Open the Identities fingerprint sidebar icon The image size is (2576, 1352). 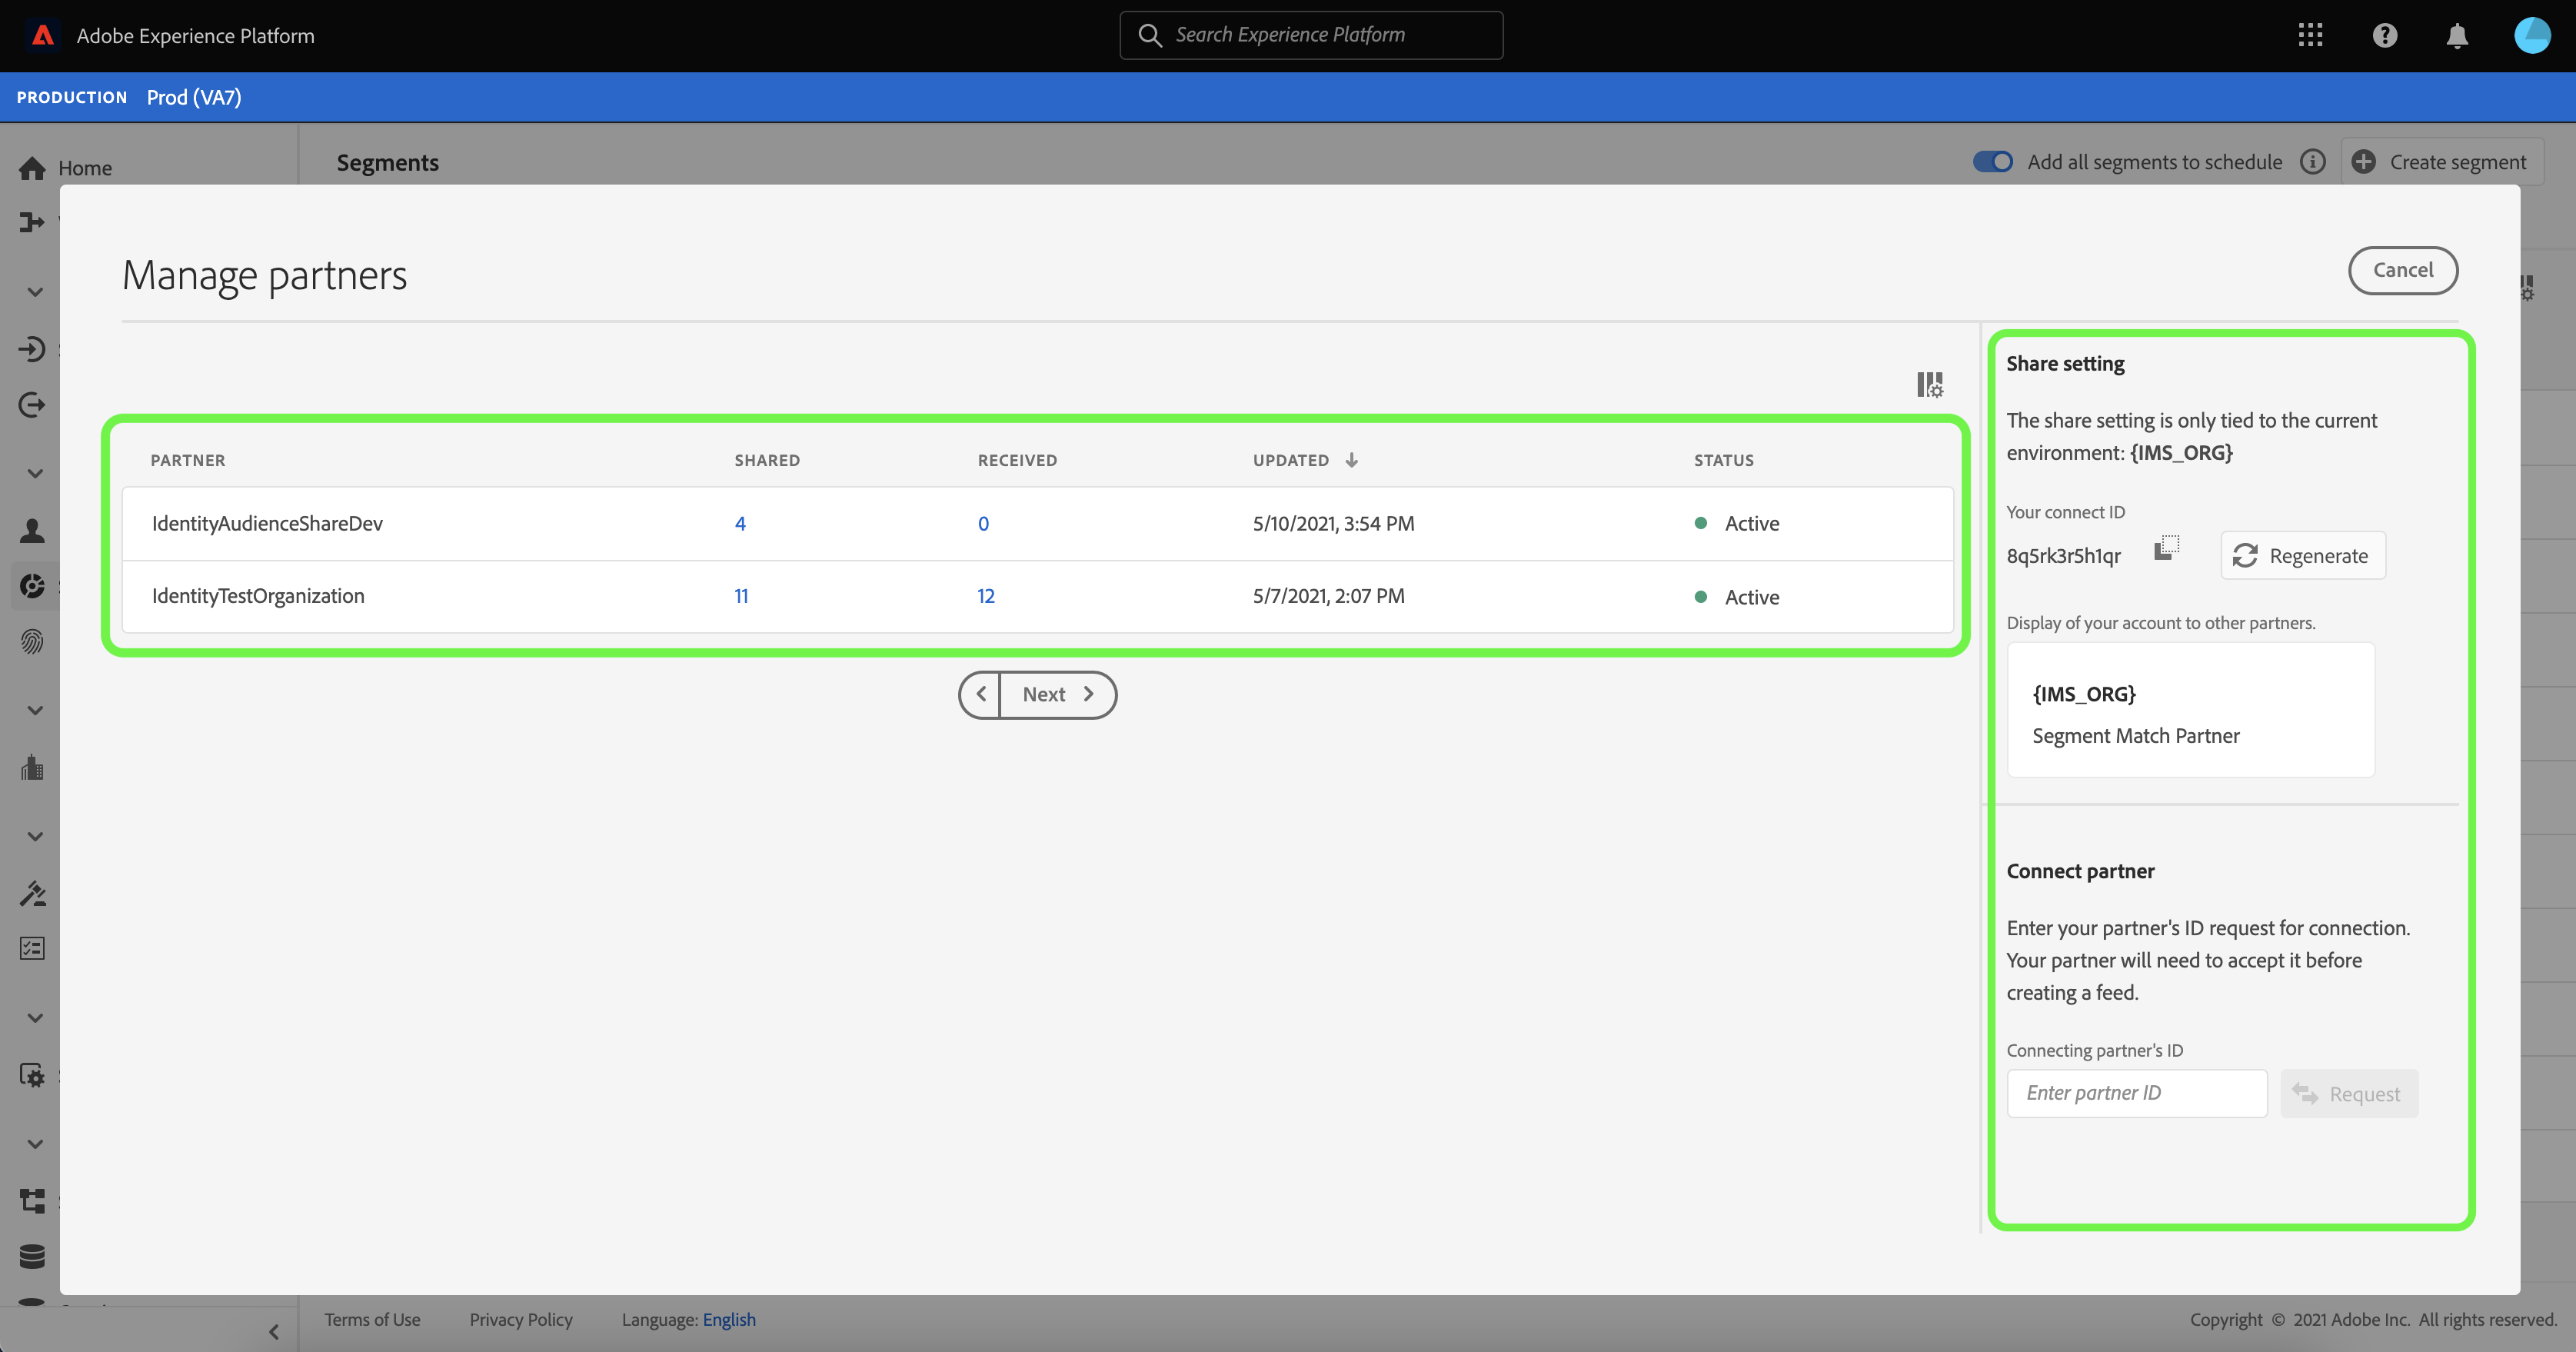click(32, 642)
